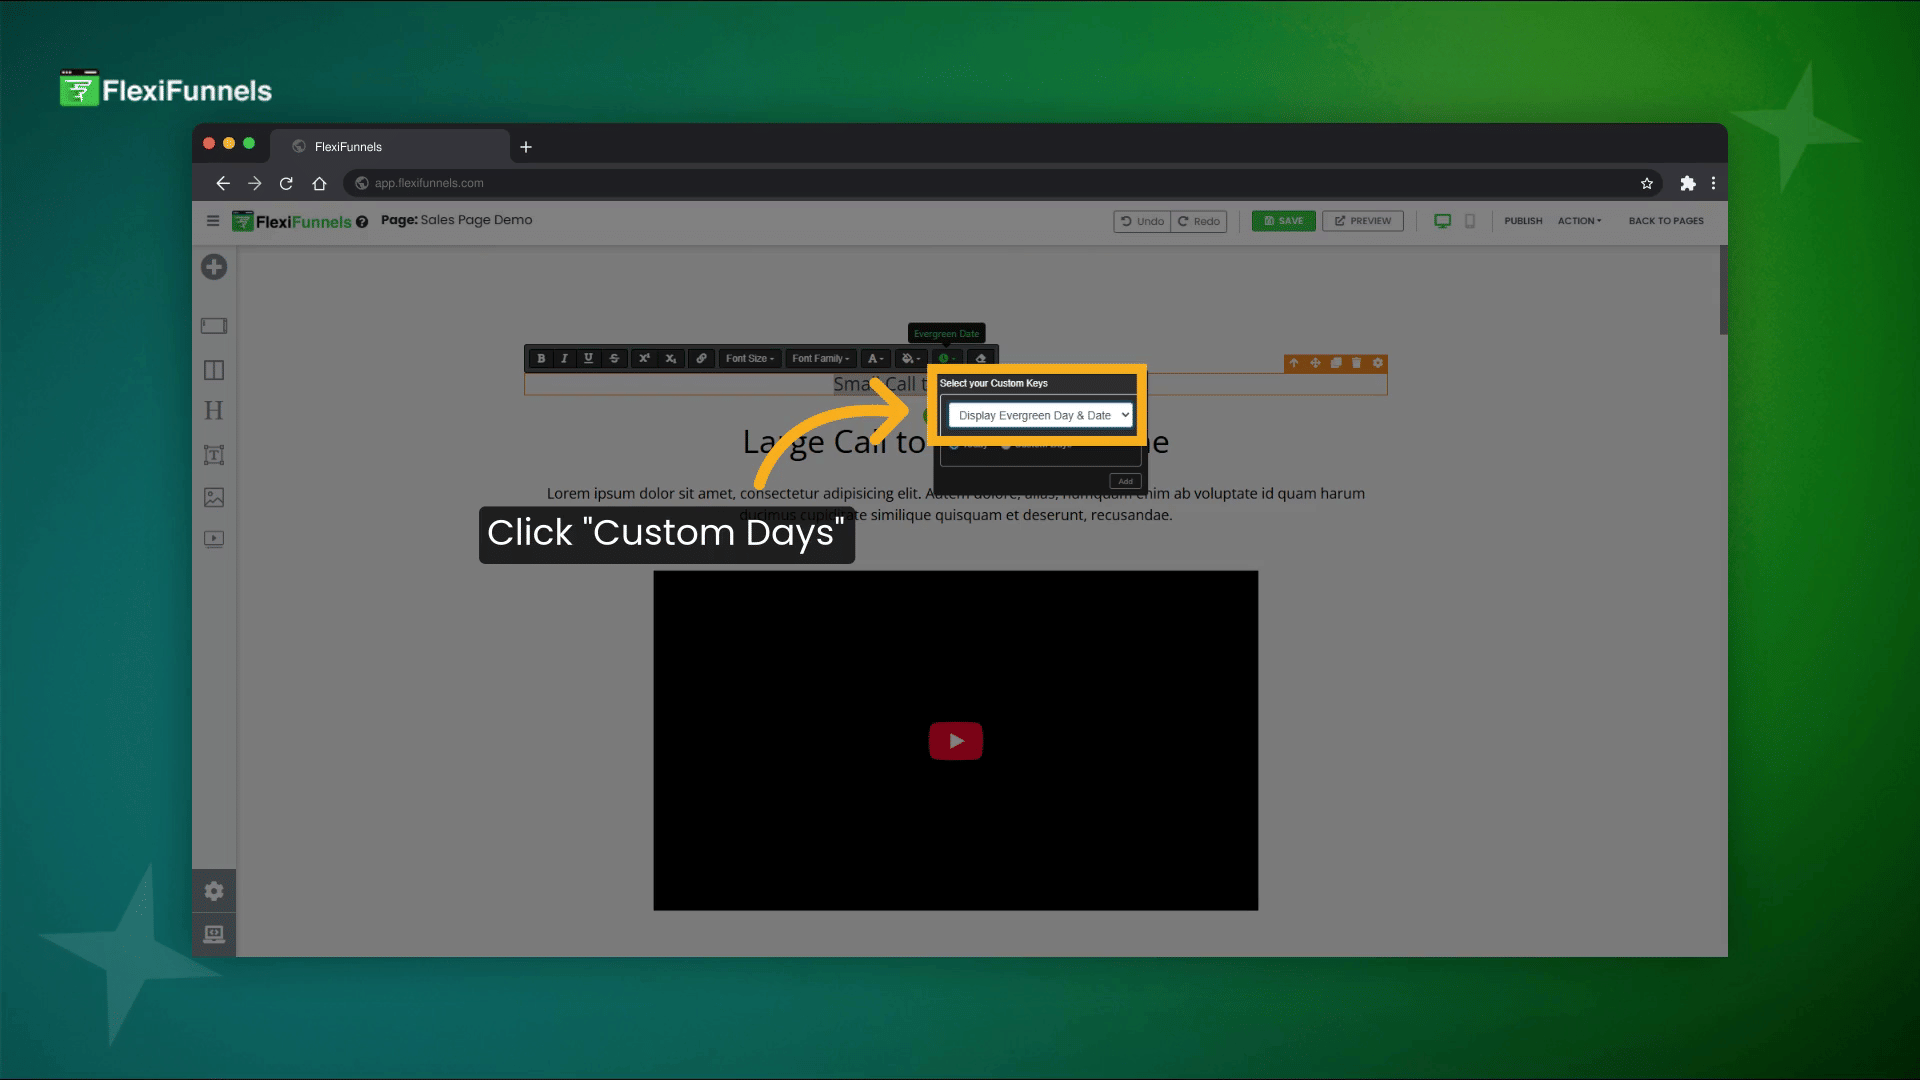
Task: Toggle underline formatting in text toolbar
Action: coord(588,358)
